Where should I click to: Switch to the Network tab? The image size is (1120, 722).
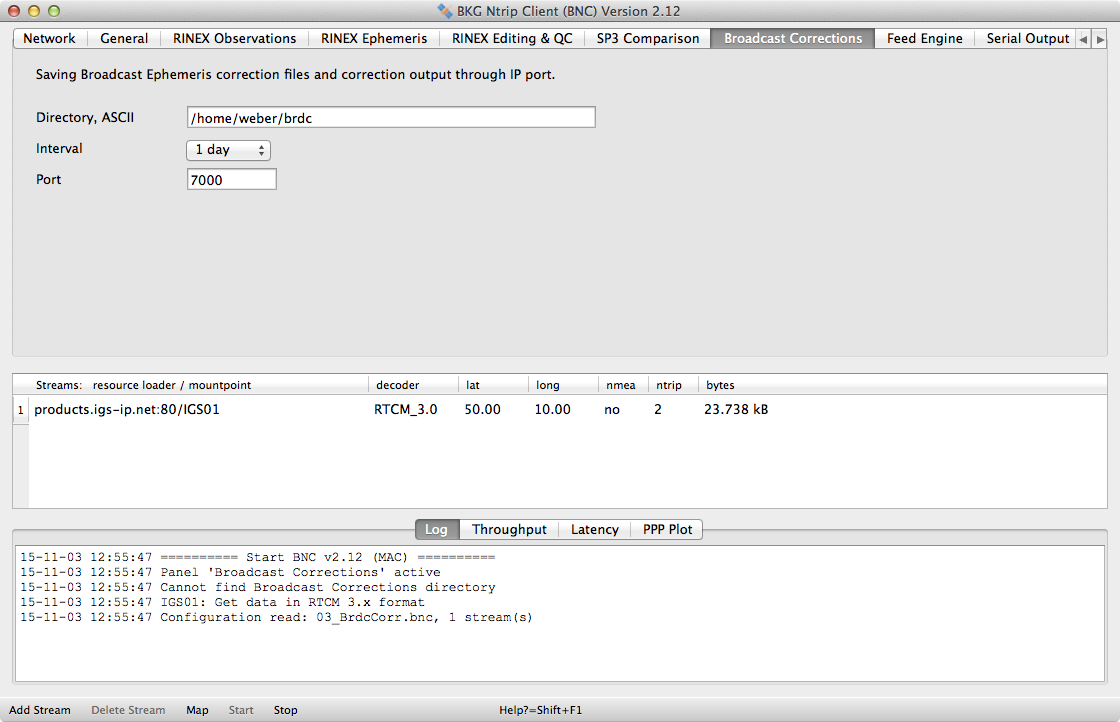49,39
